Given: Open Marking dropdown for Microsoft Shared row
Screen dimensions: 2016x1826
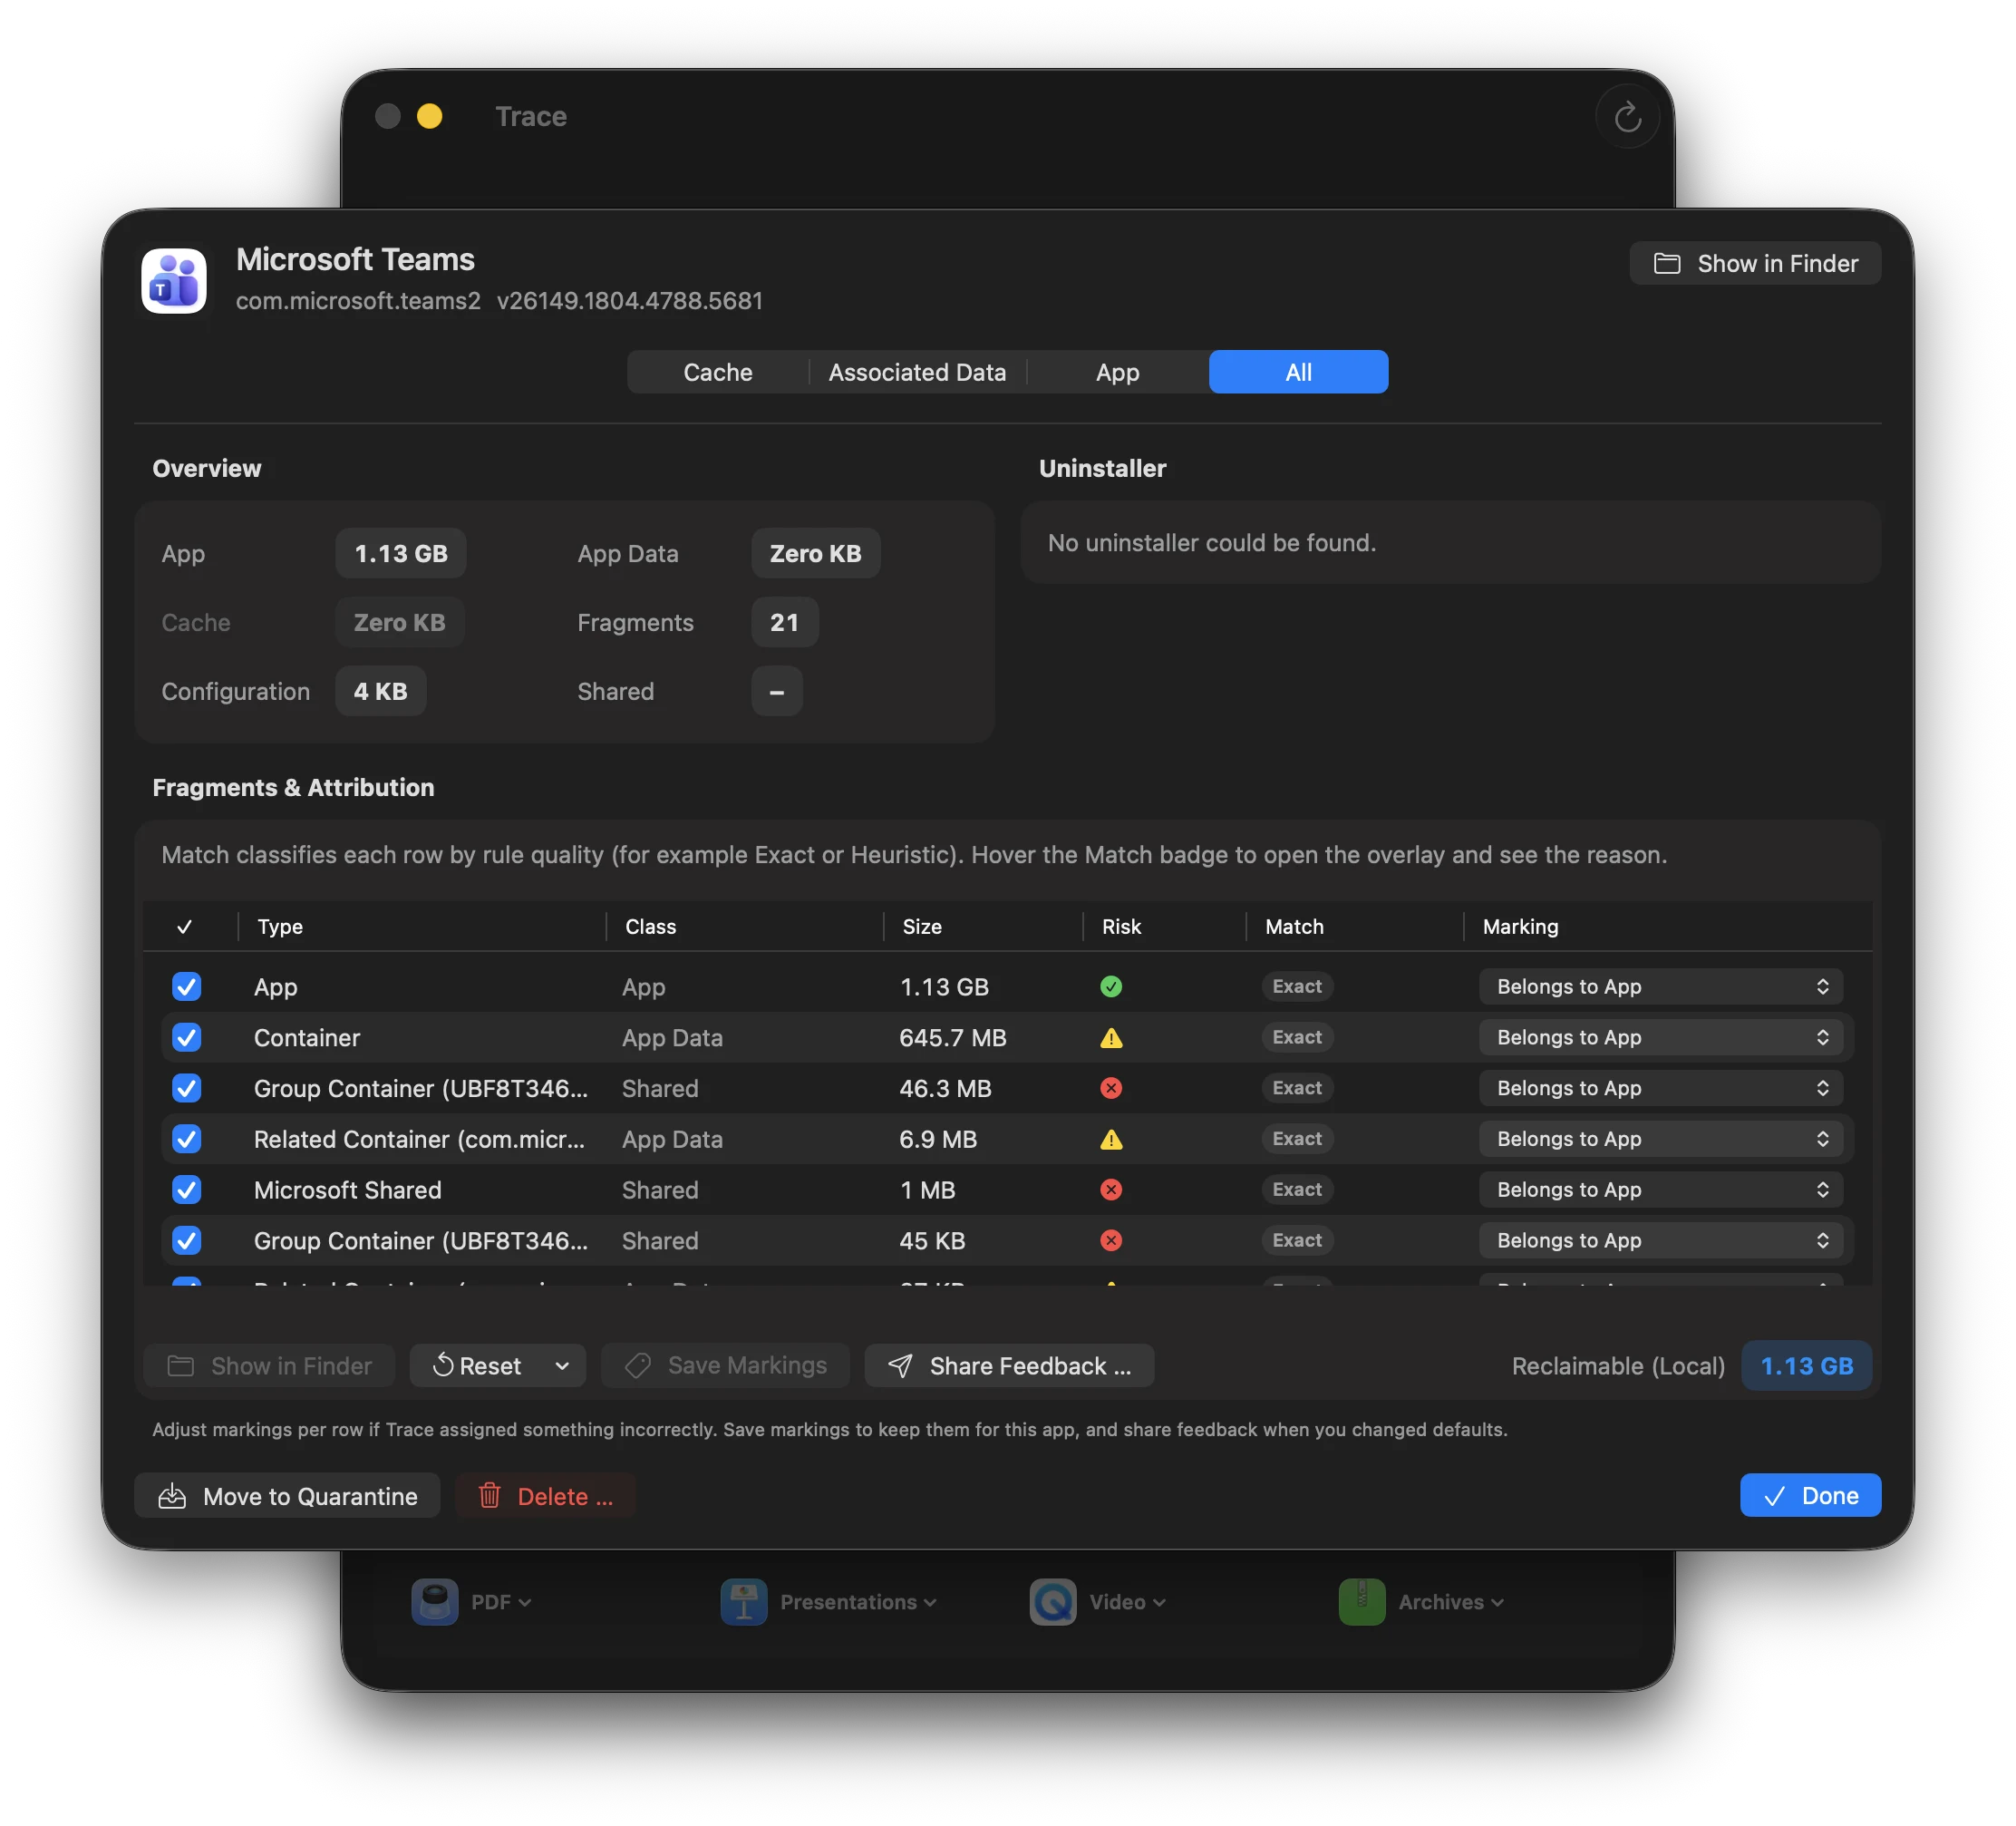Looking at the screenshot, I should coord(1661,1190).
